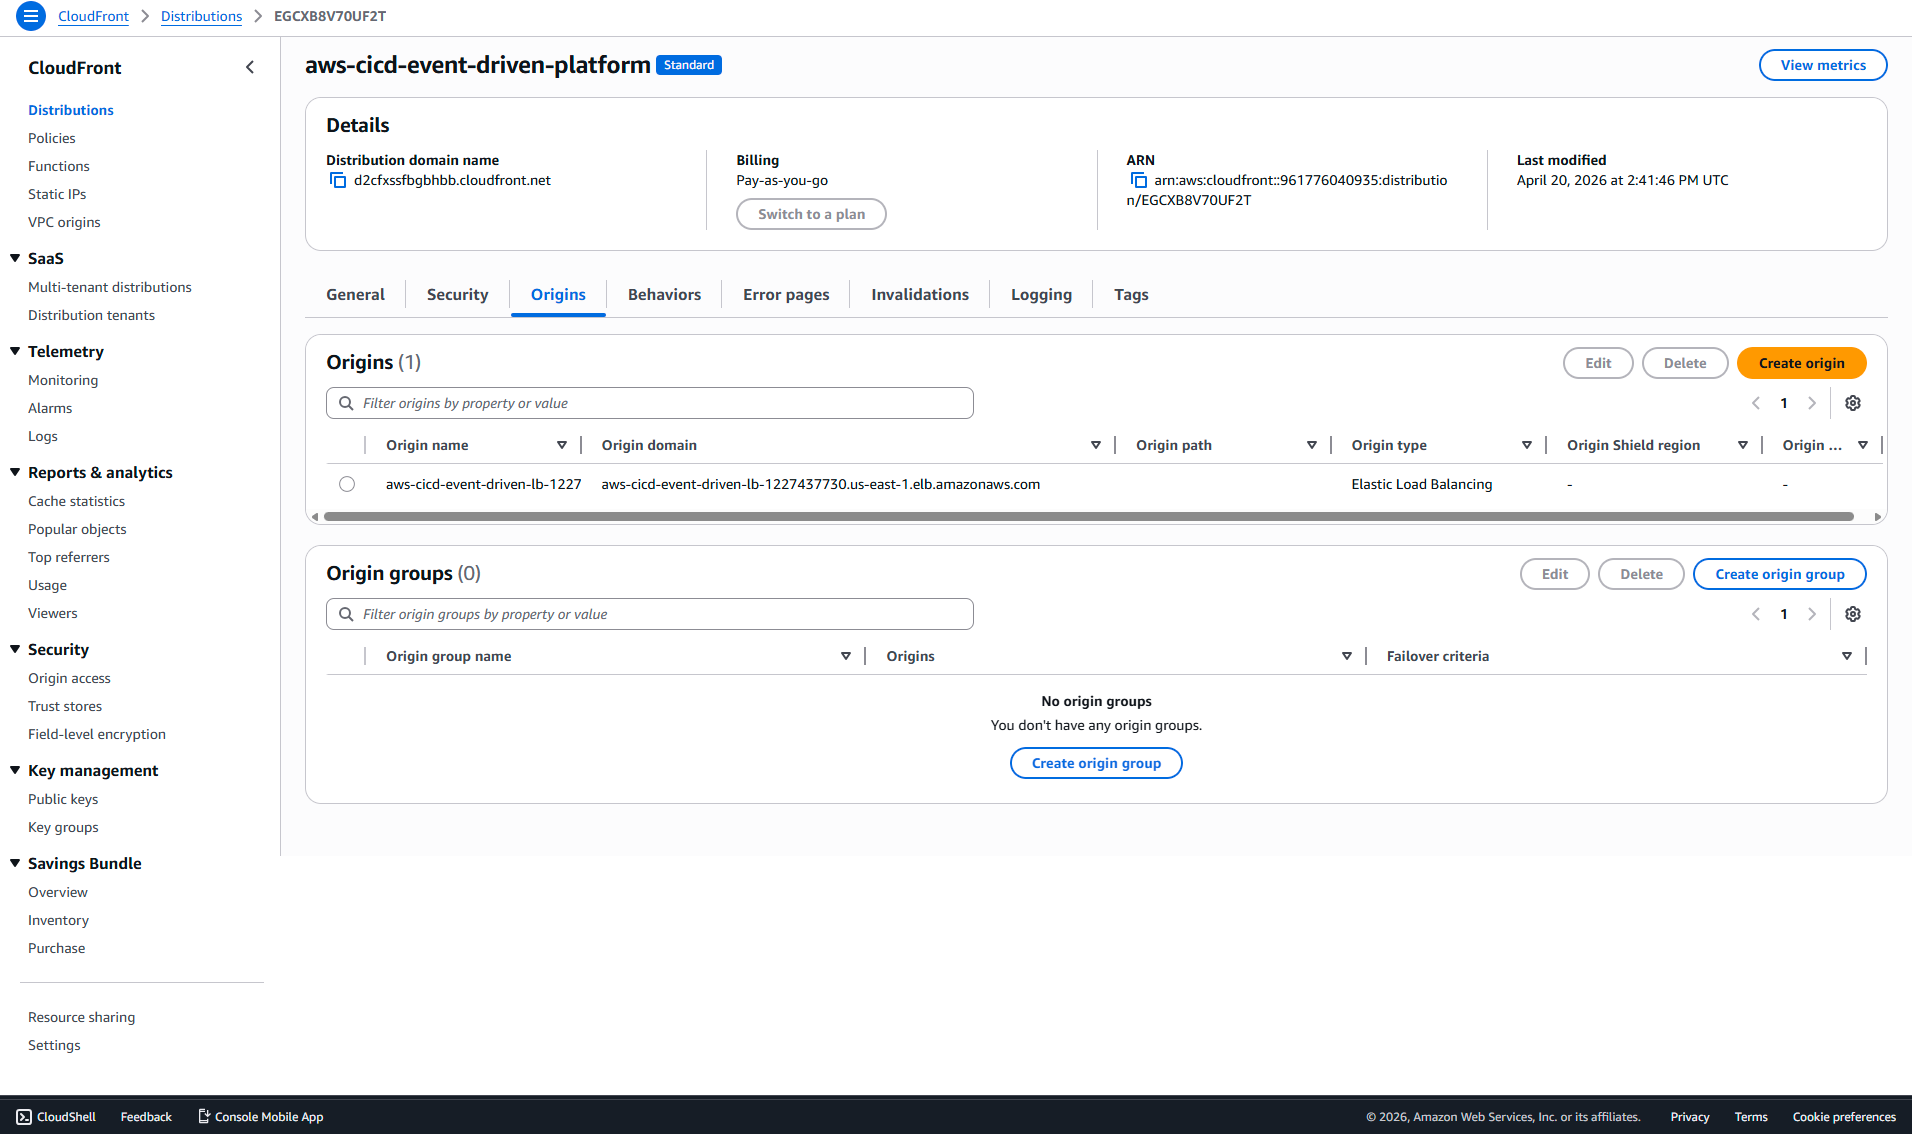
Task: Open Key groups page
Action: click(x=63, y=827)
